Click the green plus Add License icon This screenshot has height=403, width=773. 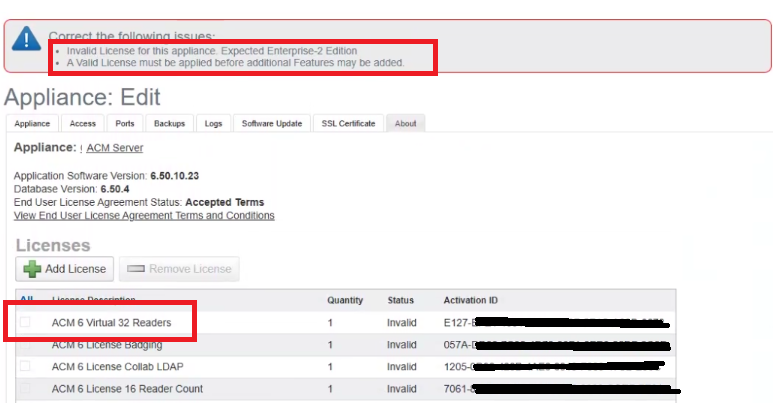(32, 269)
